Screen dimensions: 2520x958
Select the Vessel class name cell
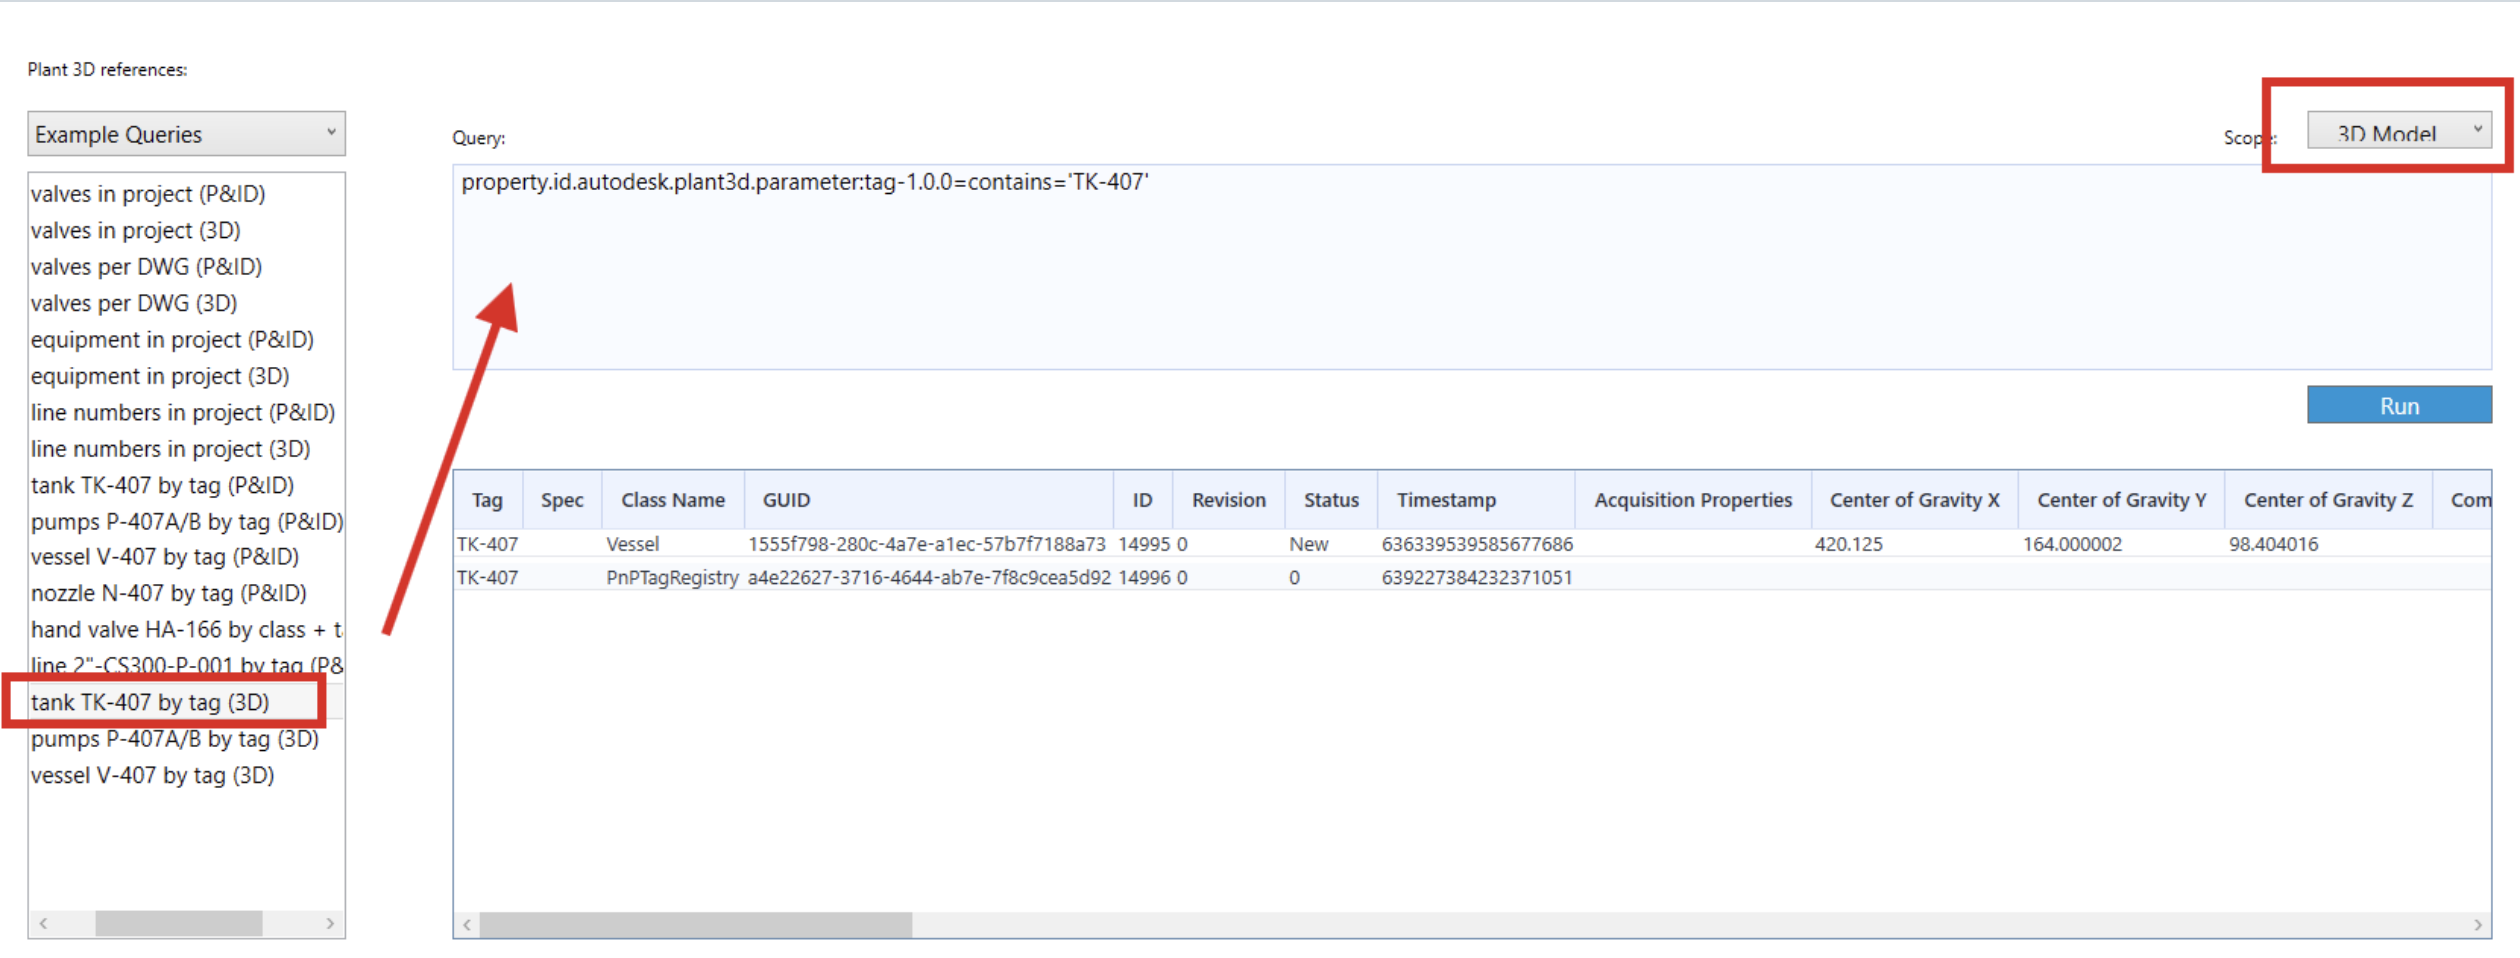633,544
